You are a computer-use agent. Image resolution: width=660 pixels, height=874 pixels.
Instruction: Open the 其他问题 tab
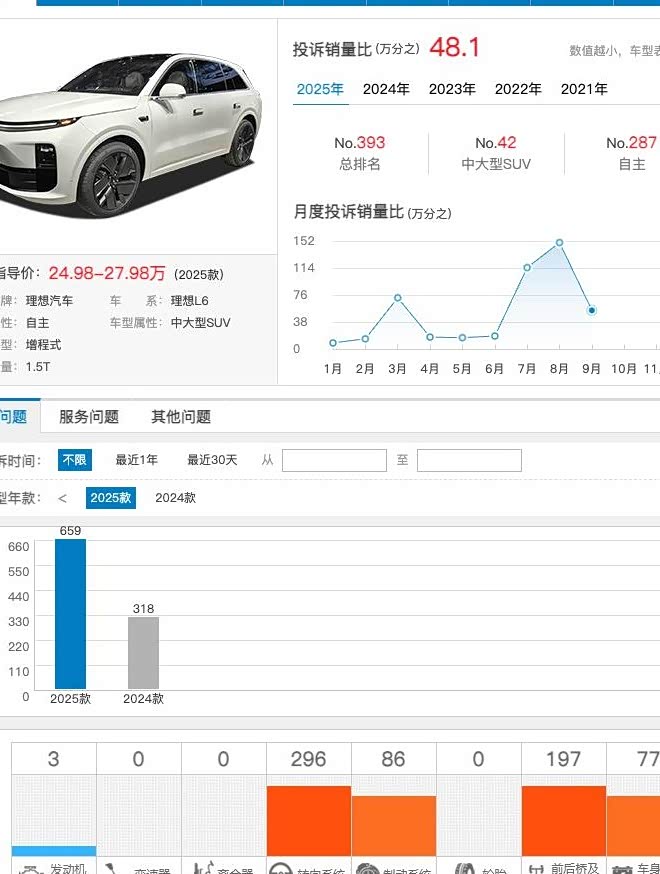point(181,416)
